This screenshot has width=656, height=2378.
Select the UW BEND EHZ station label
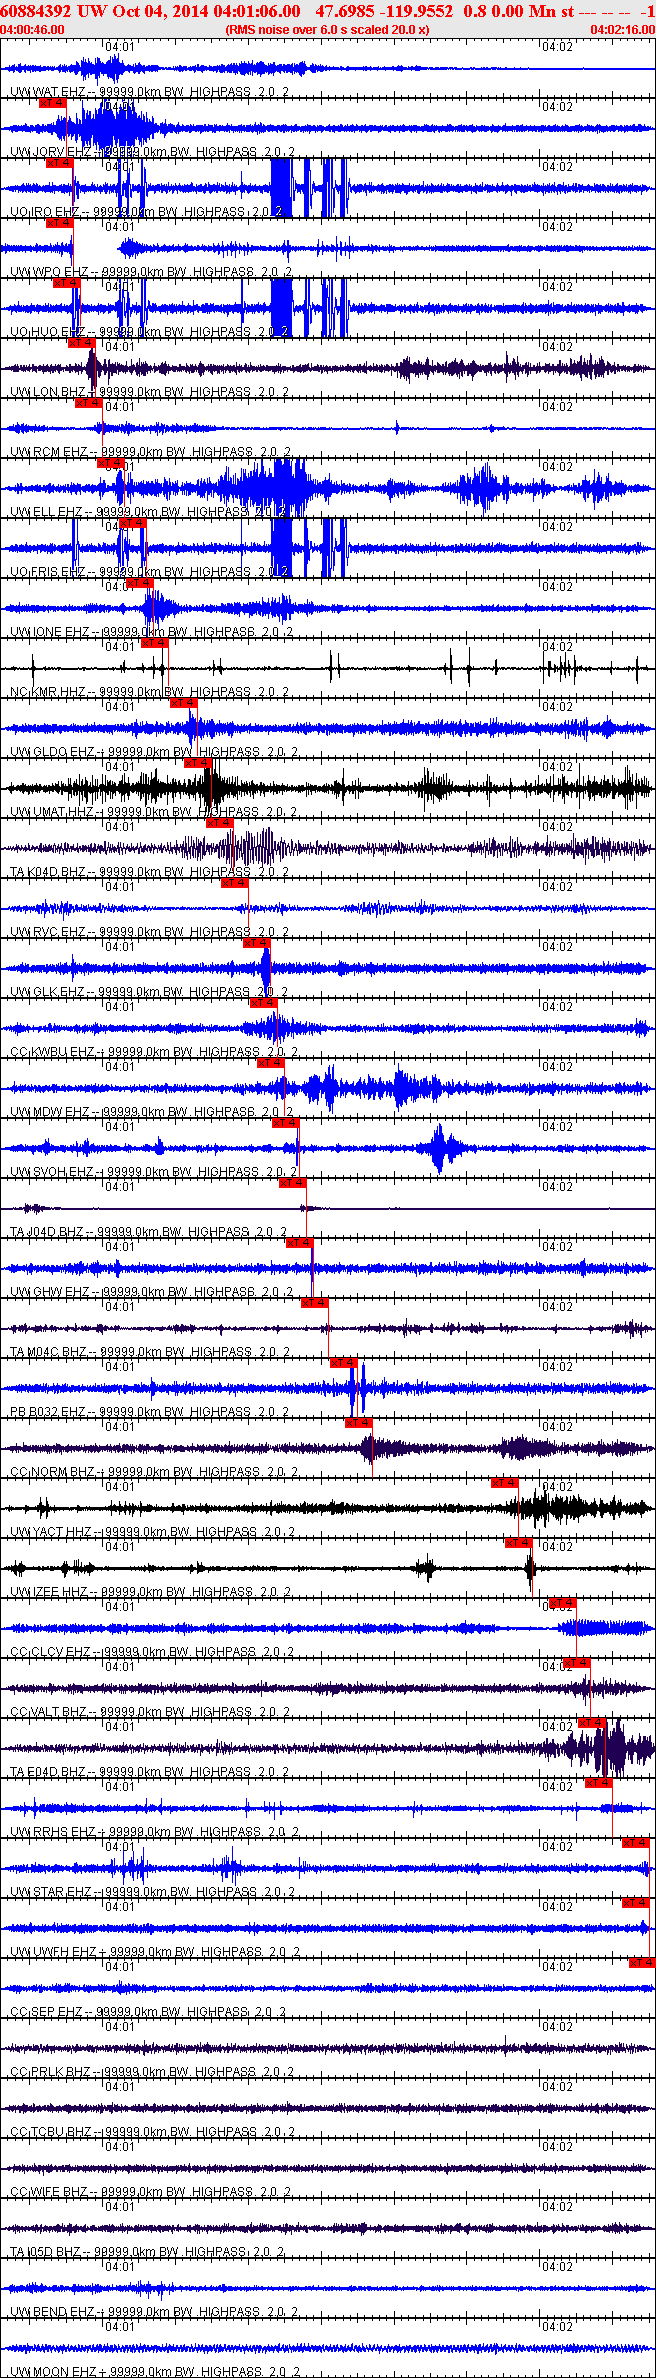pyautogui.click(x=154, y=2311)
